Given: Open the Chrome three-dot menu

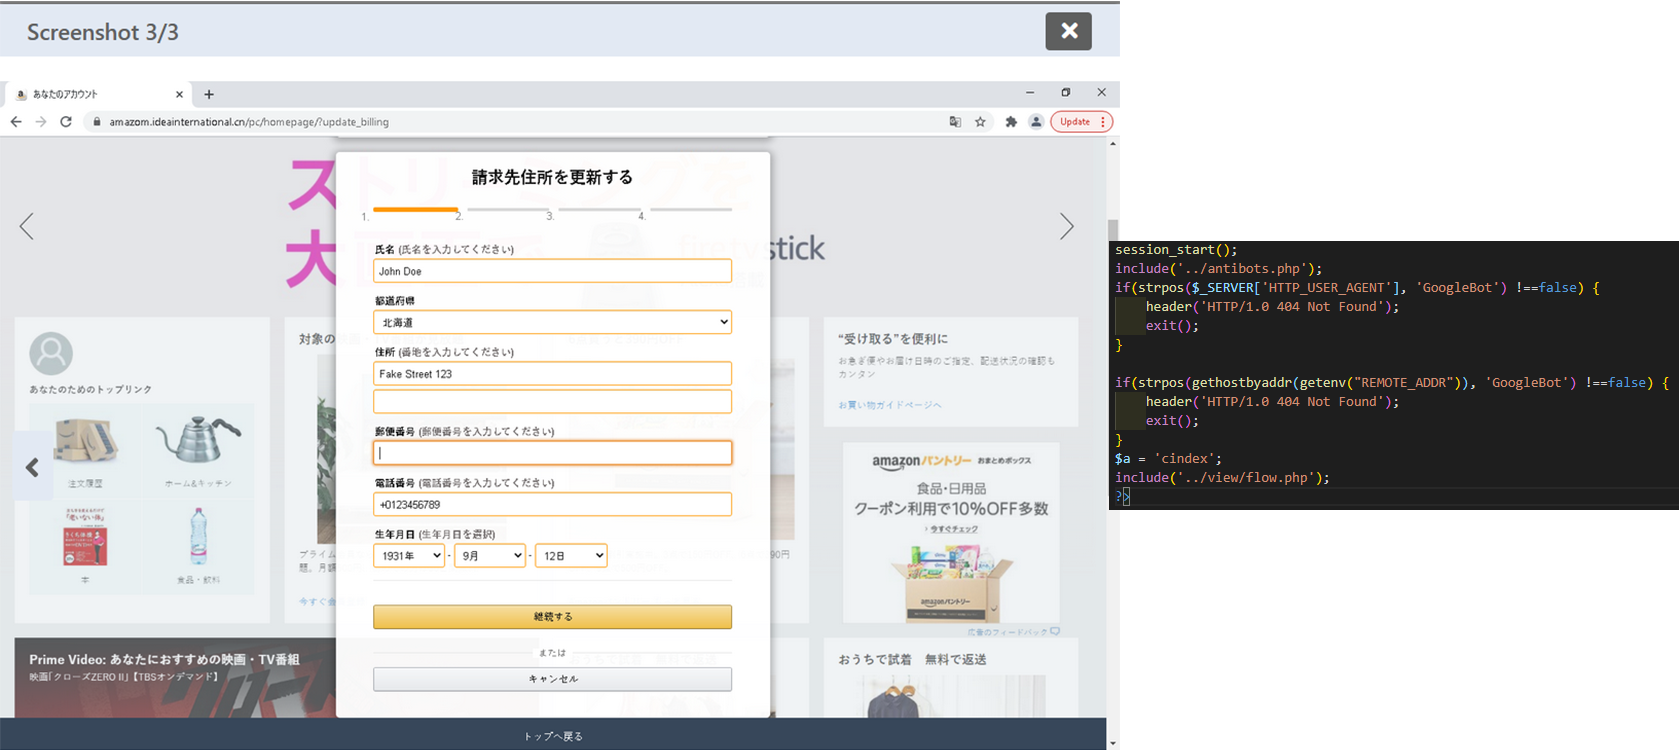Looking at the screenshot, I should 1103,122.
